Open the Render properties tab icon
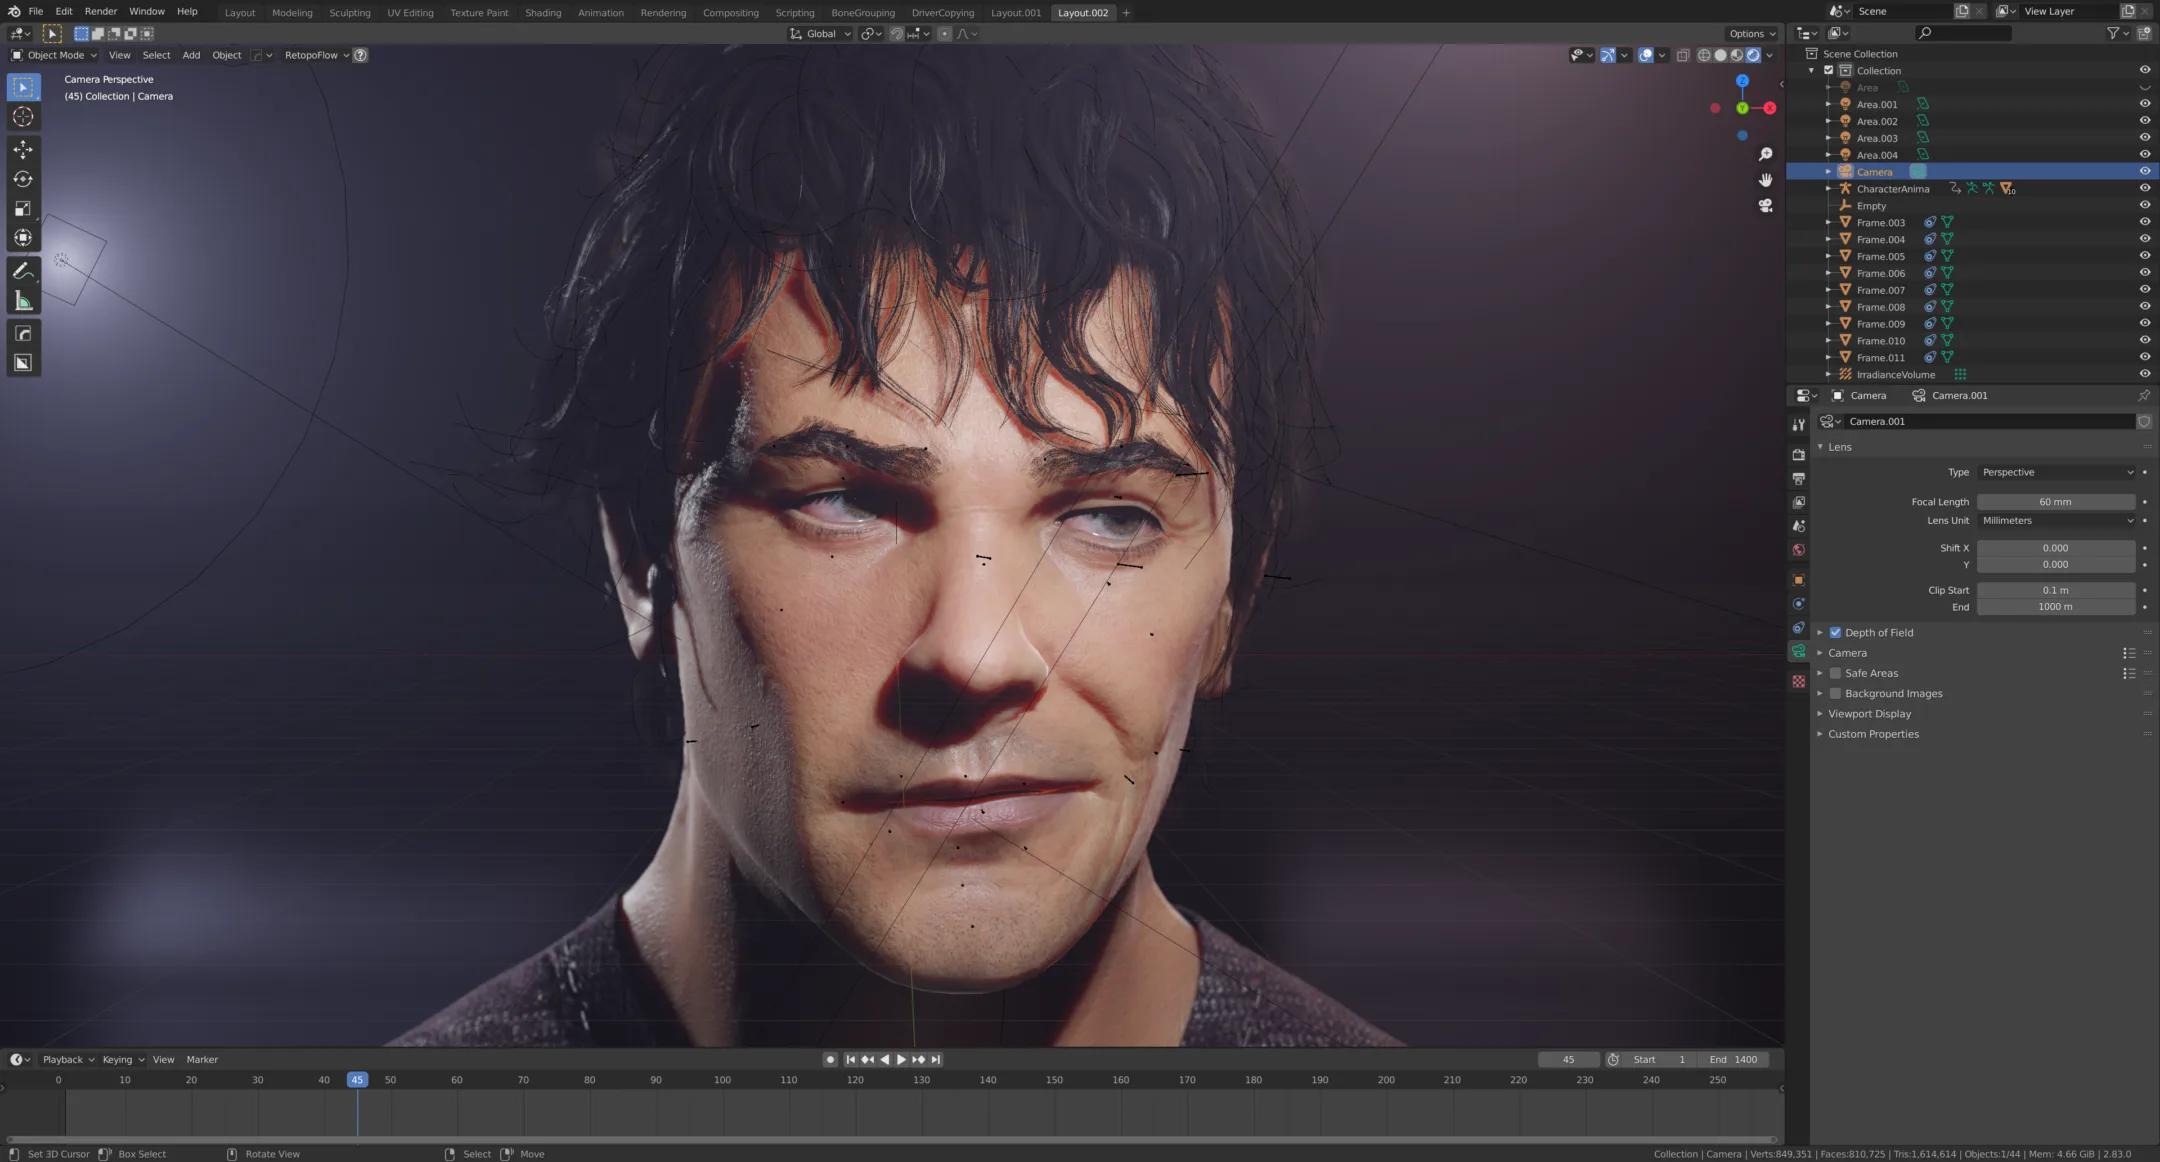This screenshot has width=2160, height=1162. click(x=1799, y=455)
